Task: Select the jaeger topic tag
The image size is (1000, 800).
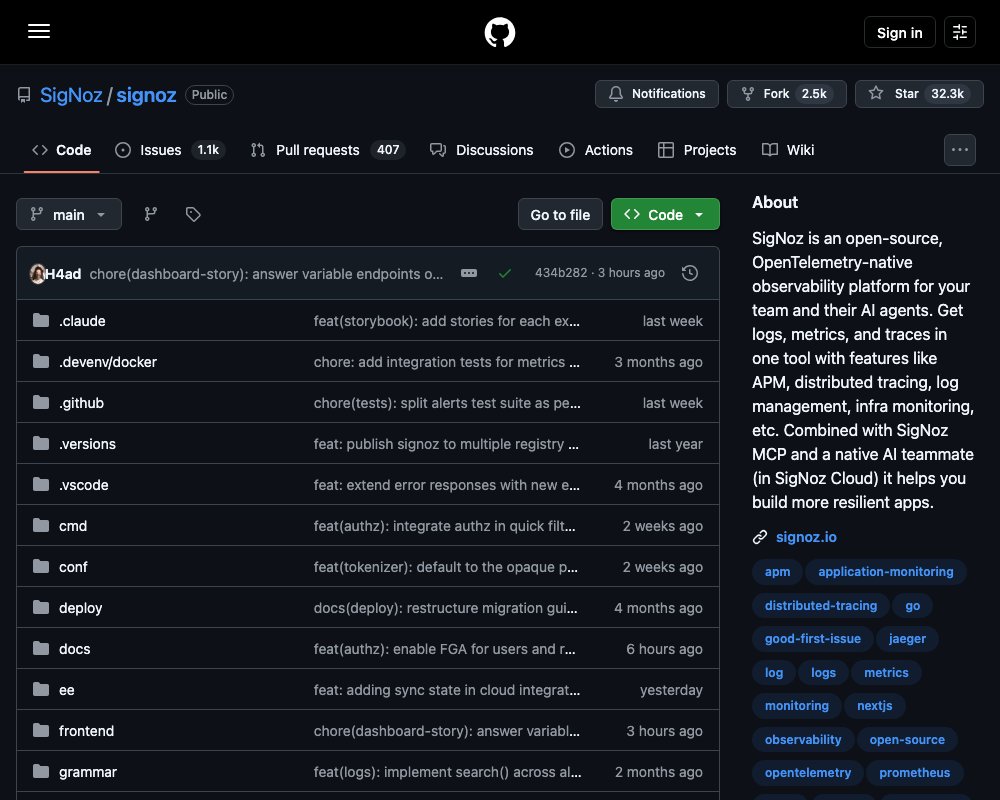Action: point(907,639)
